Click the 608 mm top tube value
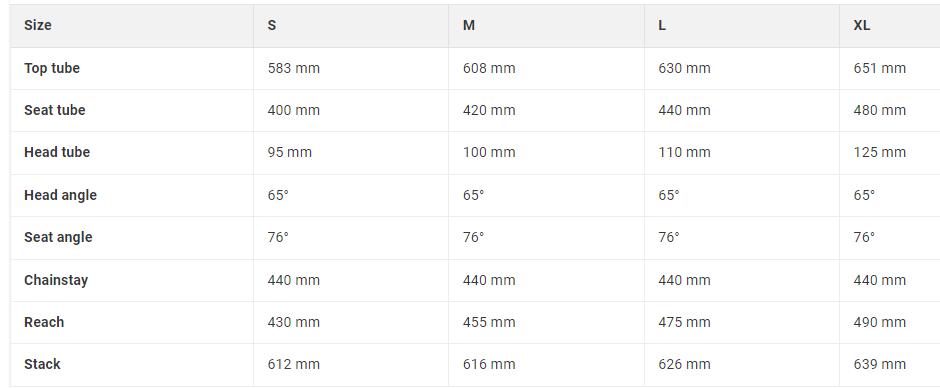 click(489, 68)
